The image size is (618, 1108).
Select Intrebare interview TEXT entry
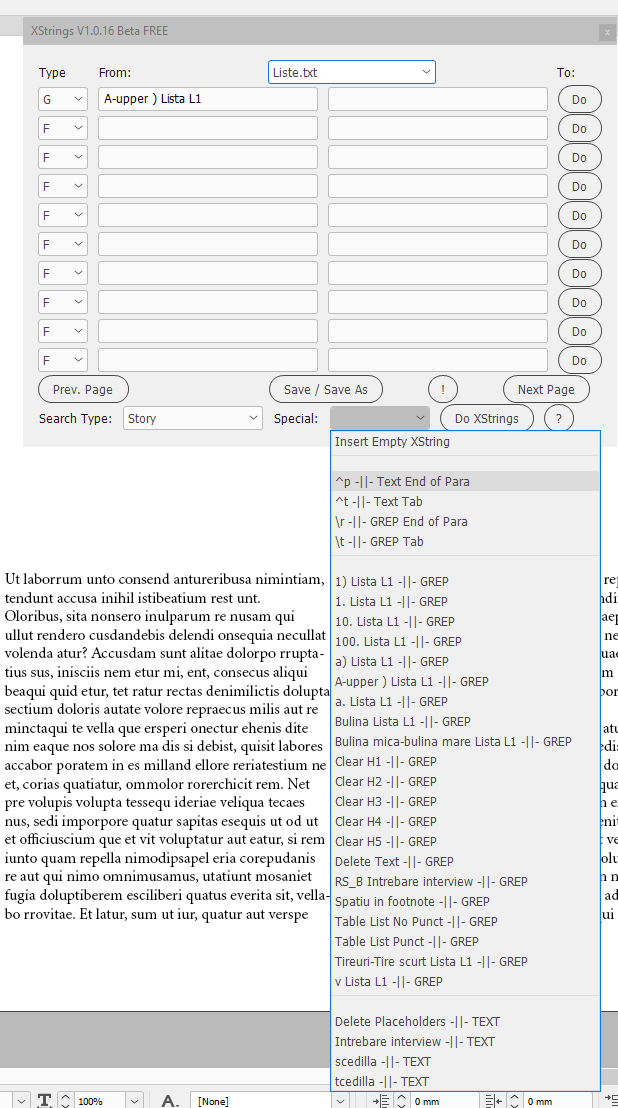(465, 1041)
